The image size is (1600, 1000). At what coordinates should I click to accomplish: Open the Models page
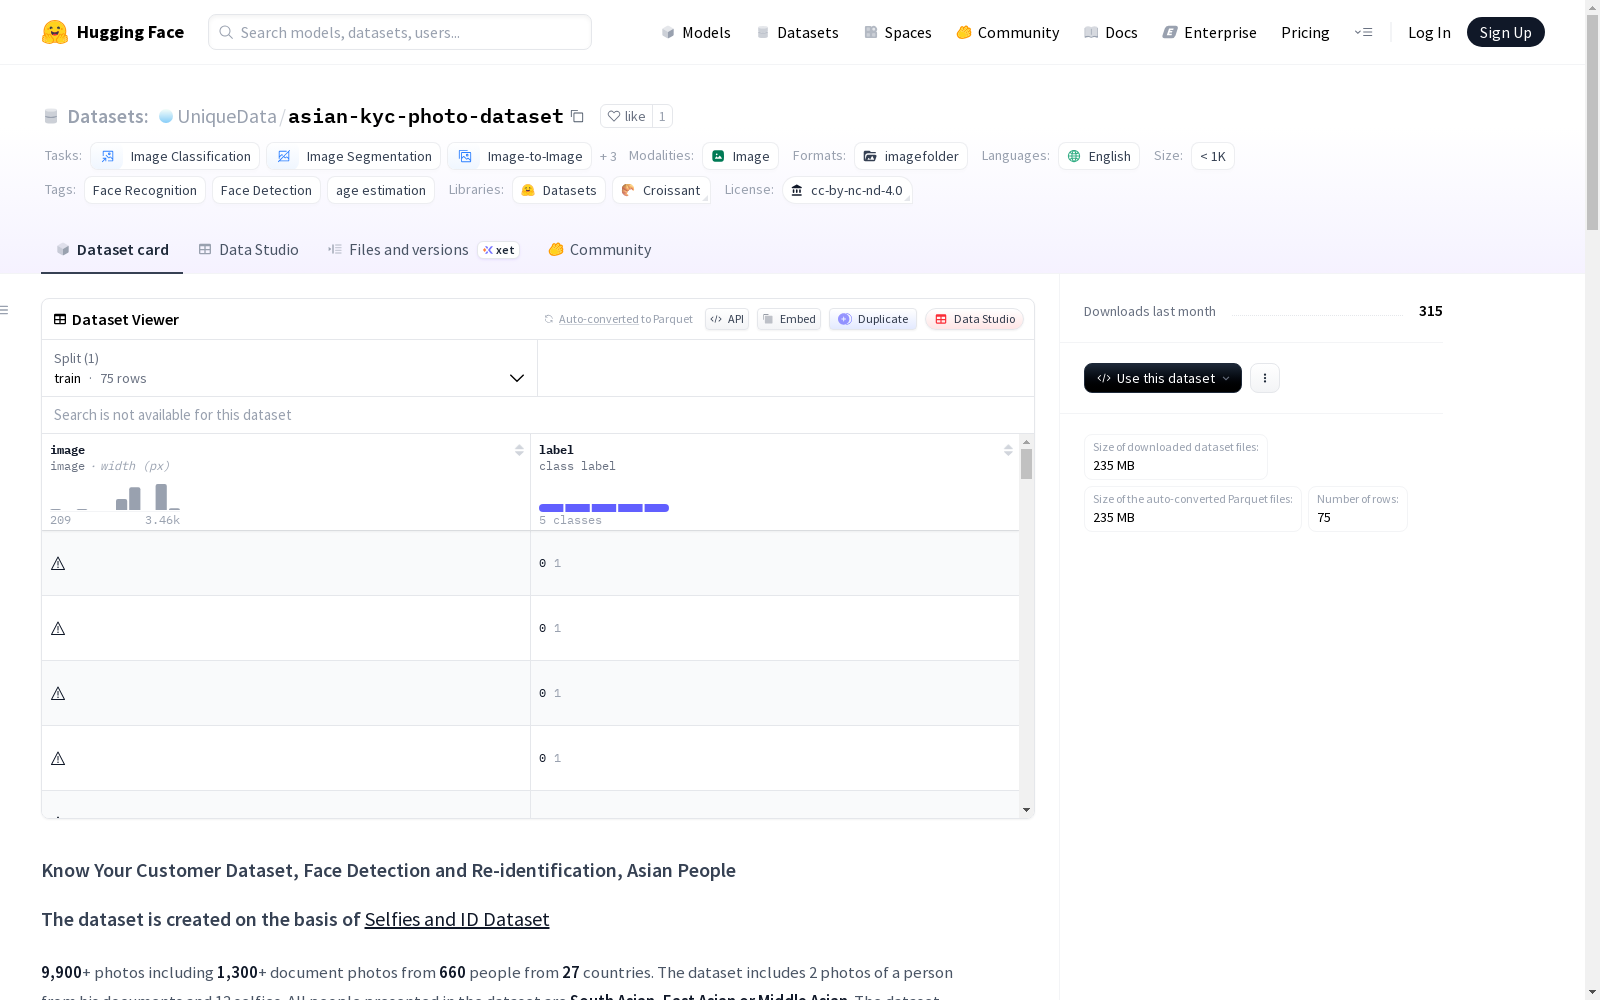(696, 32)
